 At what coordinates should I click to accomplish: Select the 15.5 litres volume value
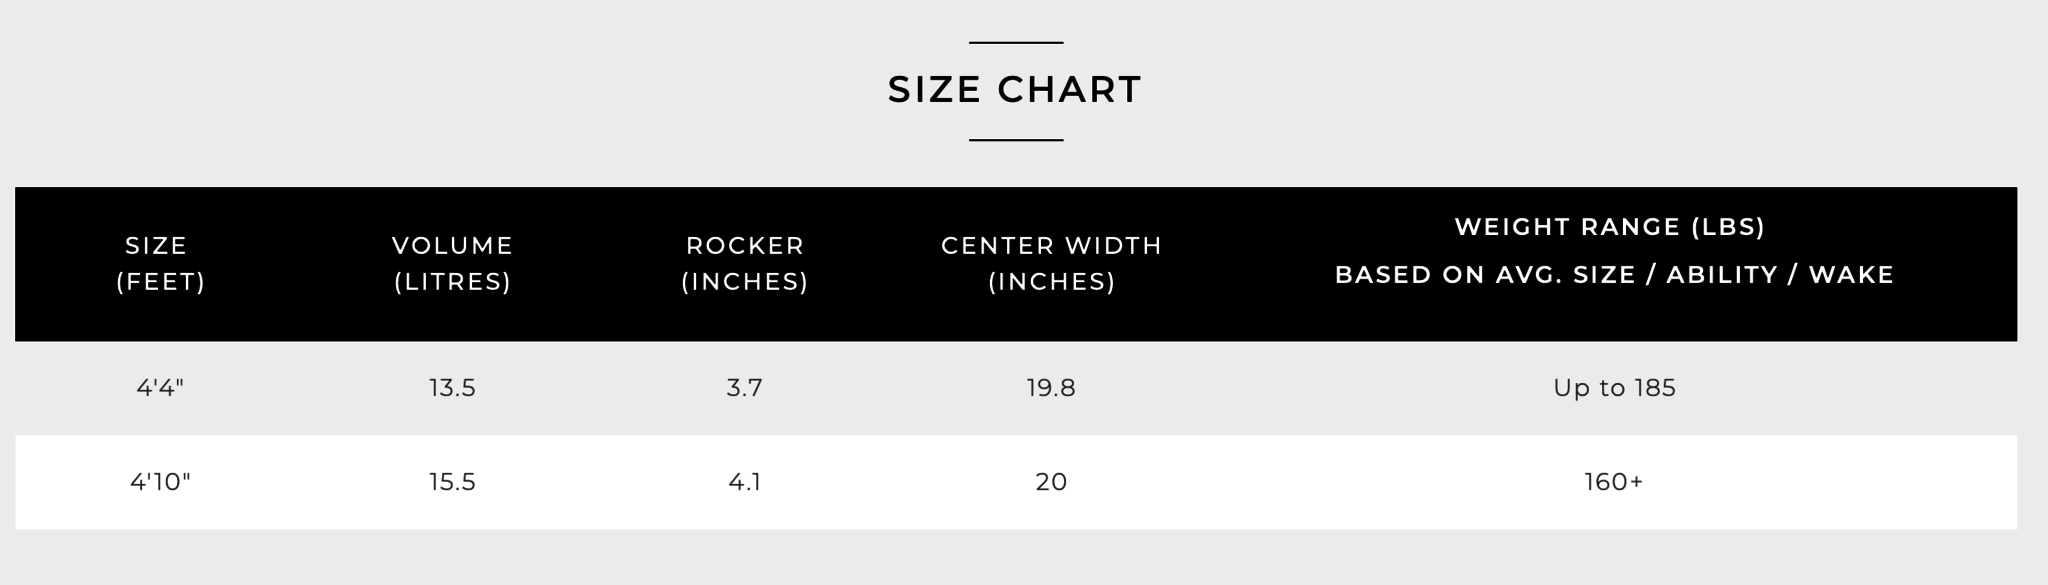point(452,482)
